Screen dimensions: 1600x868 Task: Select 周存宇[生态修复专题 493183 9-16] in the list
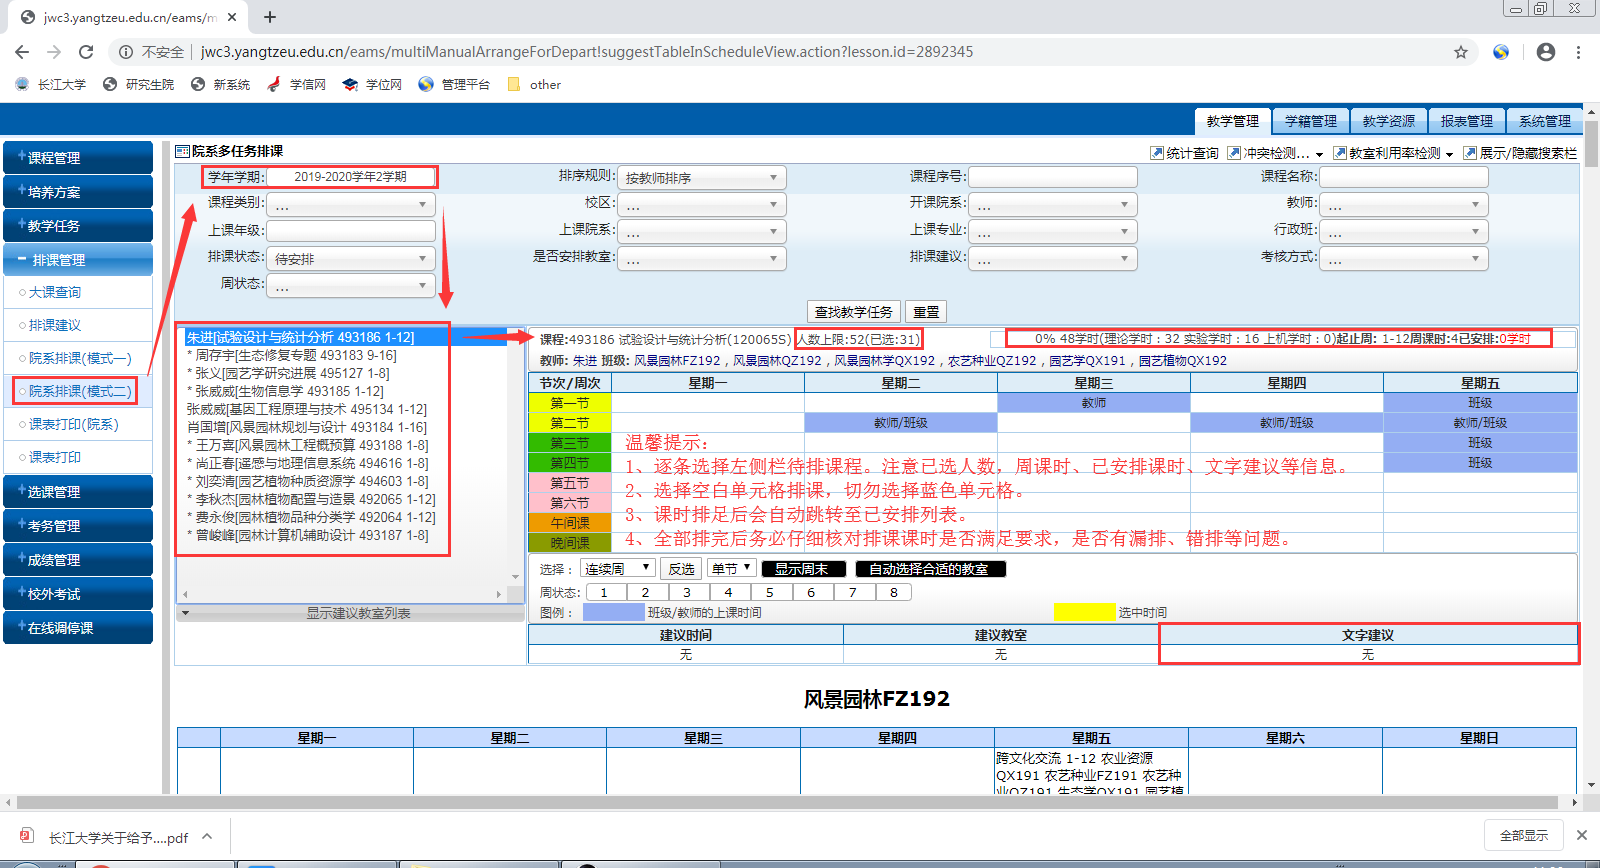(292, 355)
